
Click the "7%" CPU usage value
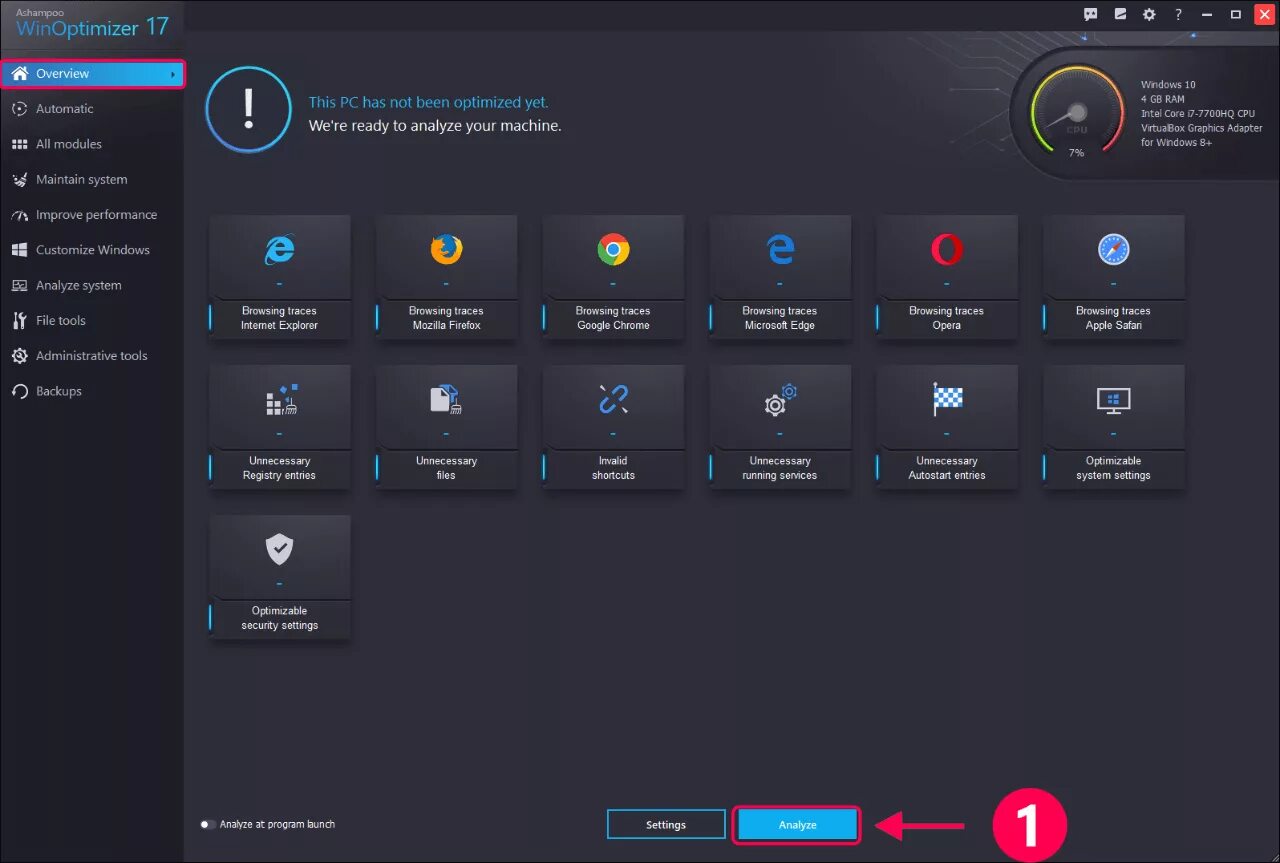point(1076,153)
